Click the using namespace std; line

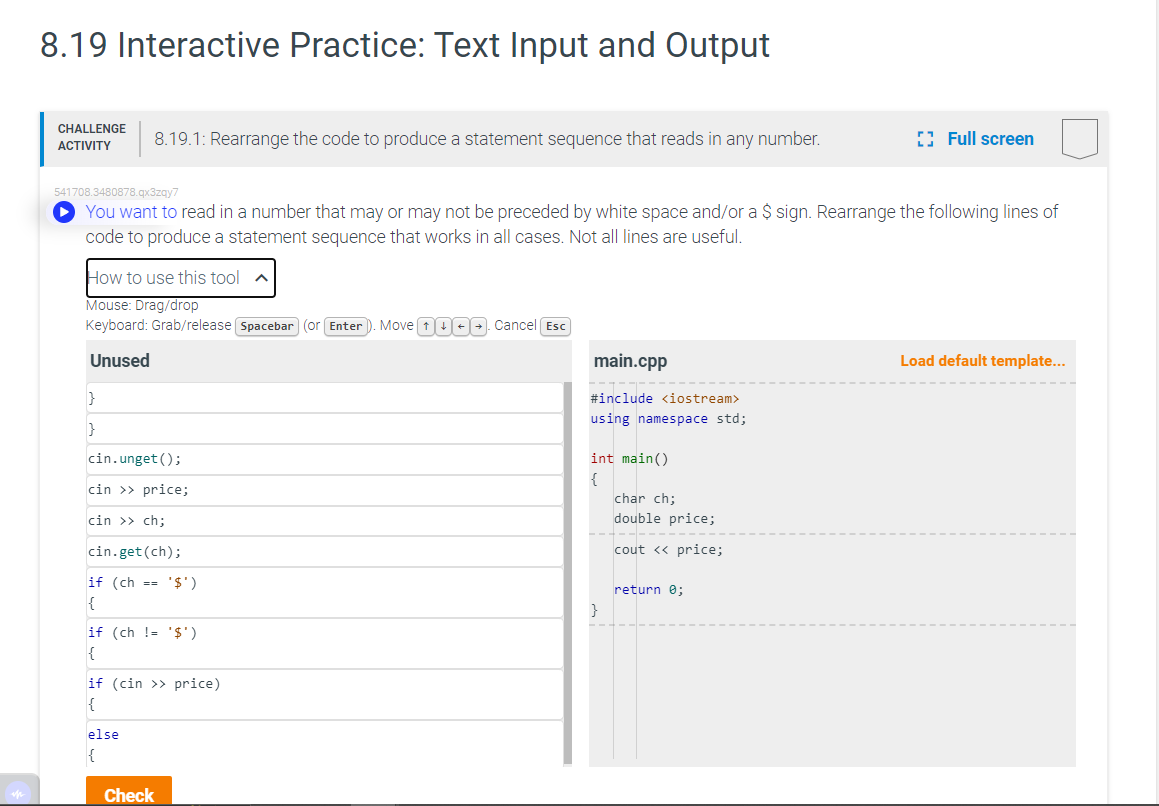(x=668, y=419)
